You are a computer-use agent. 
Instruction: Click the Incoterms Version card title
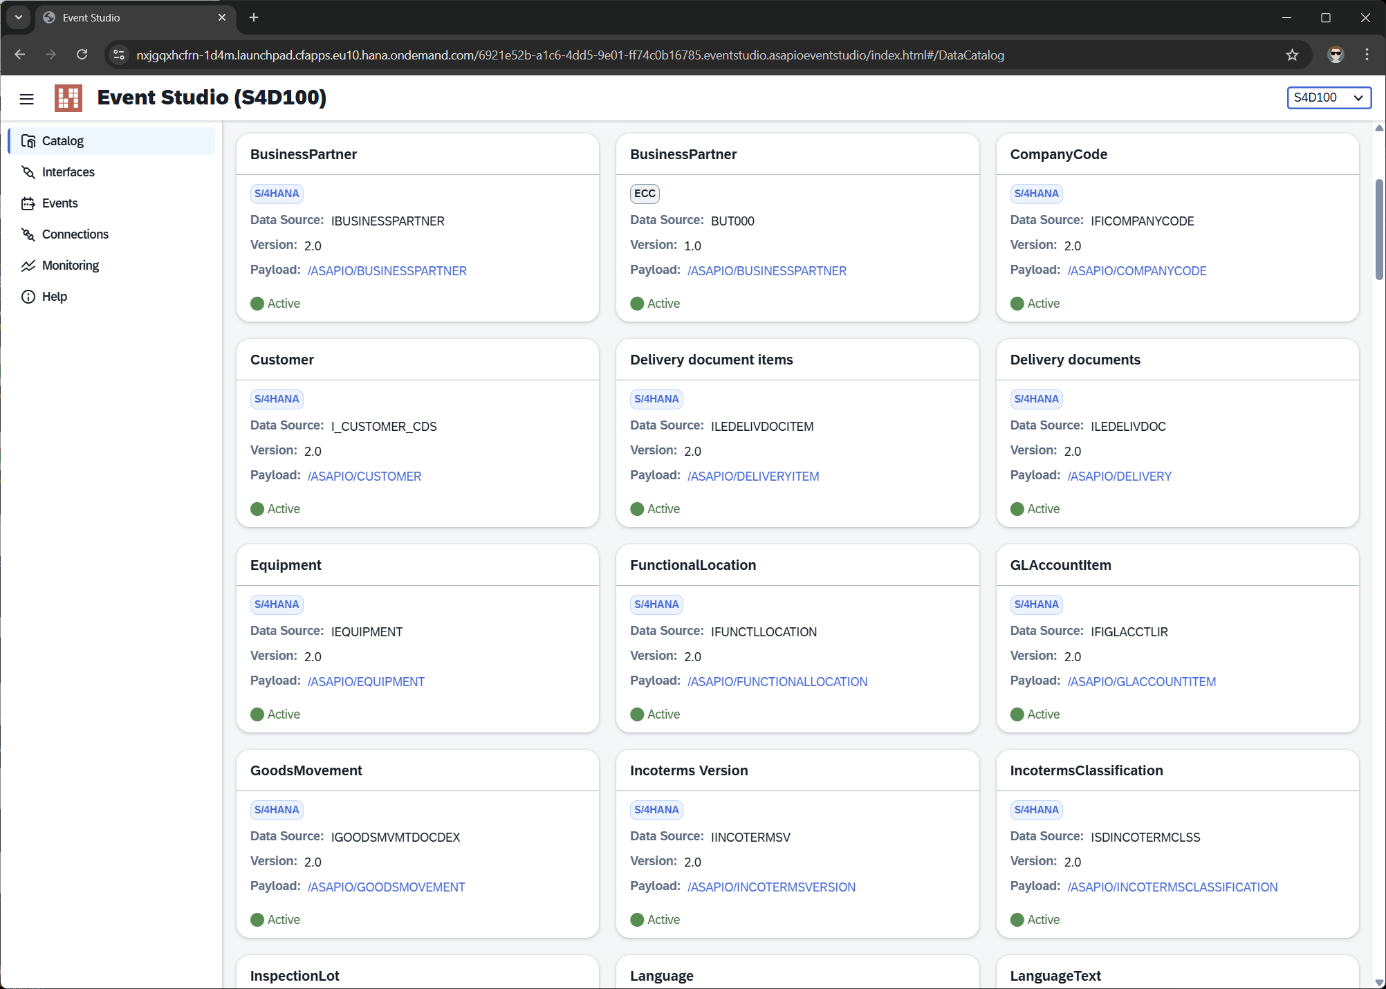coord(689,771)
